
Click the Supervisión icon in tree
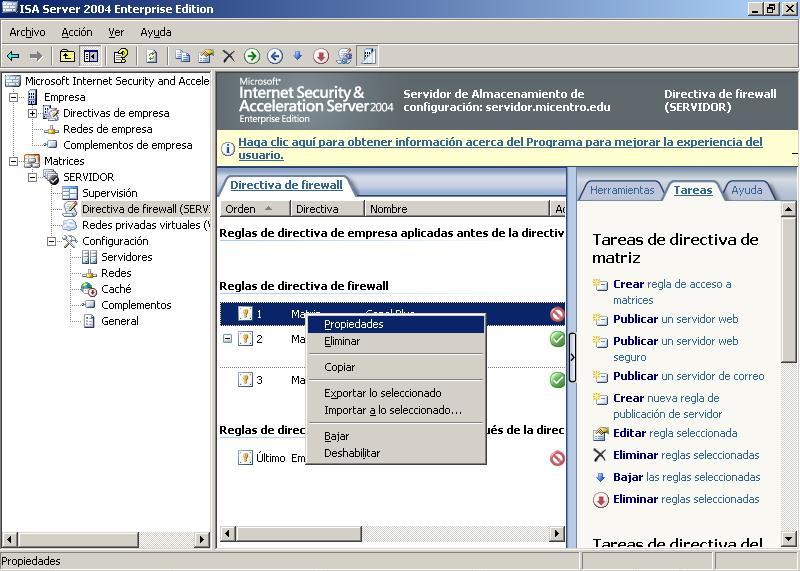[70, 193]
